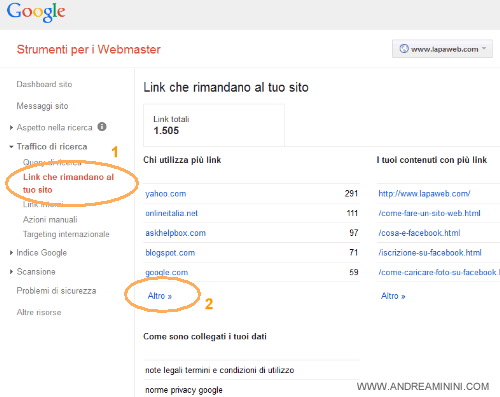This screenshot has width=500, height=397.
Task: Click the Link che rimandano al tuo sito title
Action: click(x=226, y=87)
